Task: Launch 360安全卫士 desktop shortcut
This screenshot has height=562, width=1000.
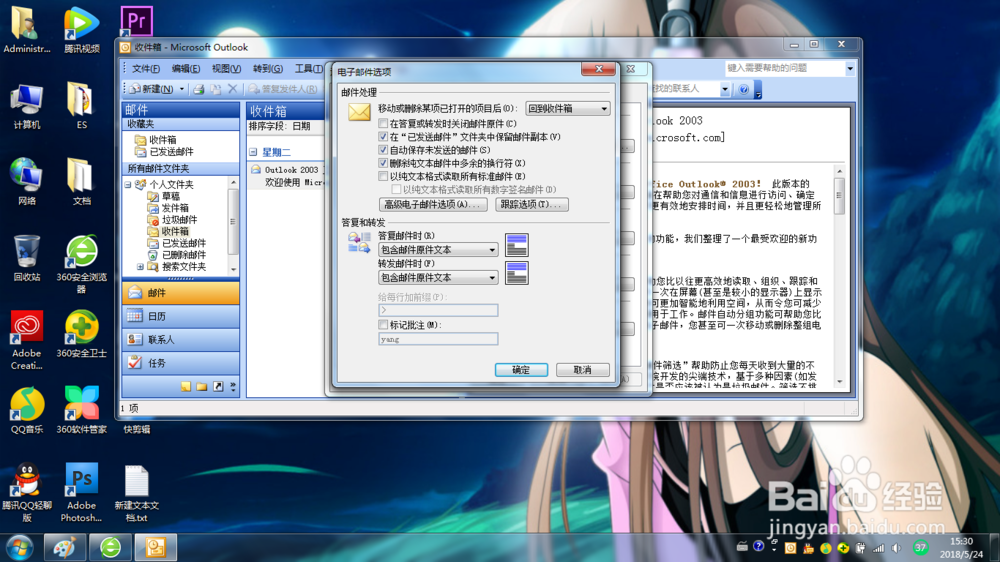Action: 82,334
